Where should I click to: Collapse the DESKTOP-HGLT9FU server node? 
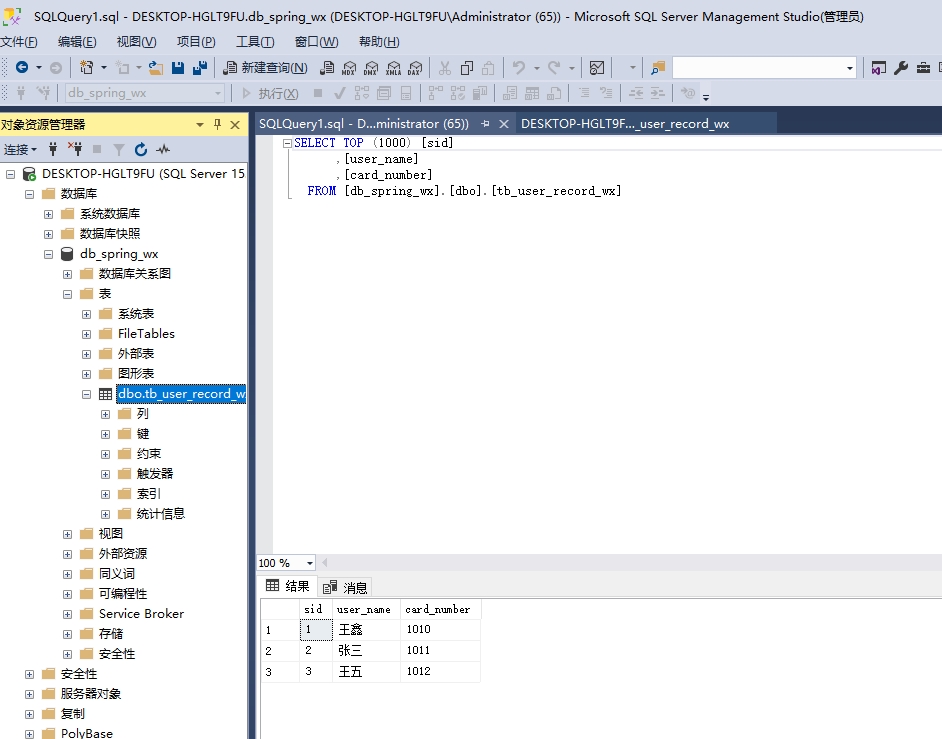coord(10,174)
